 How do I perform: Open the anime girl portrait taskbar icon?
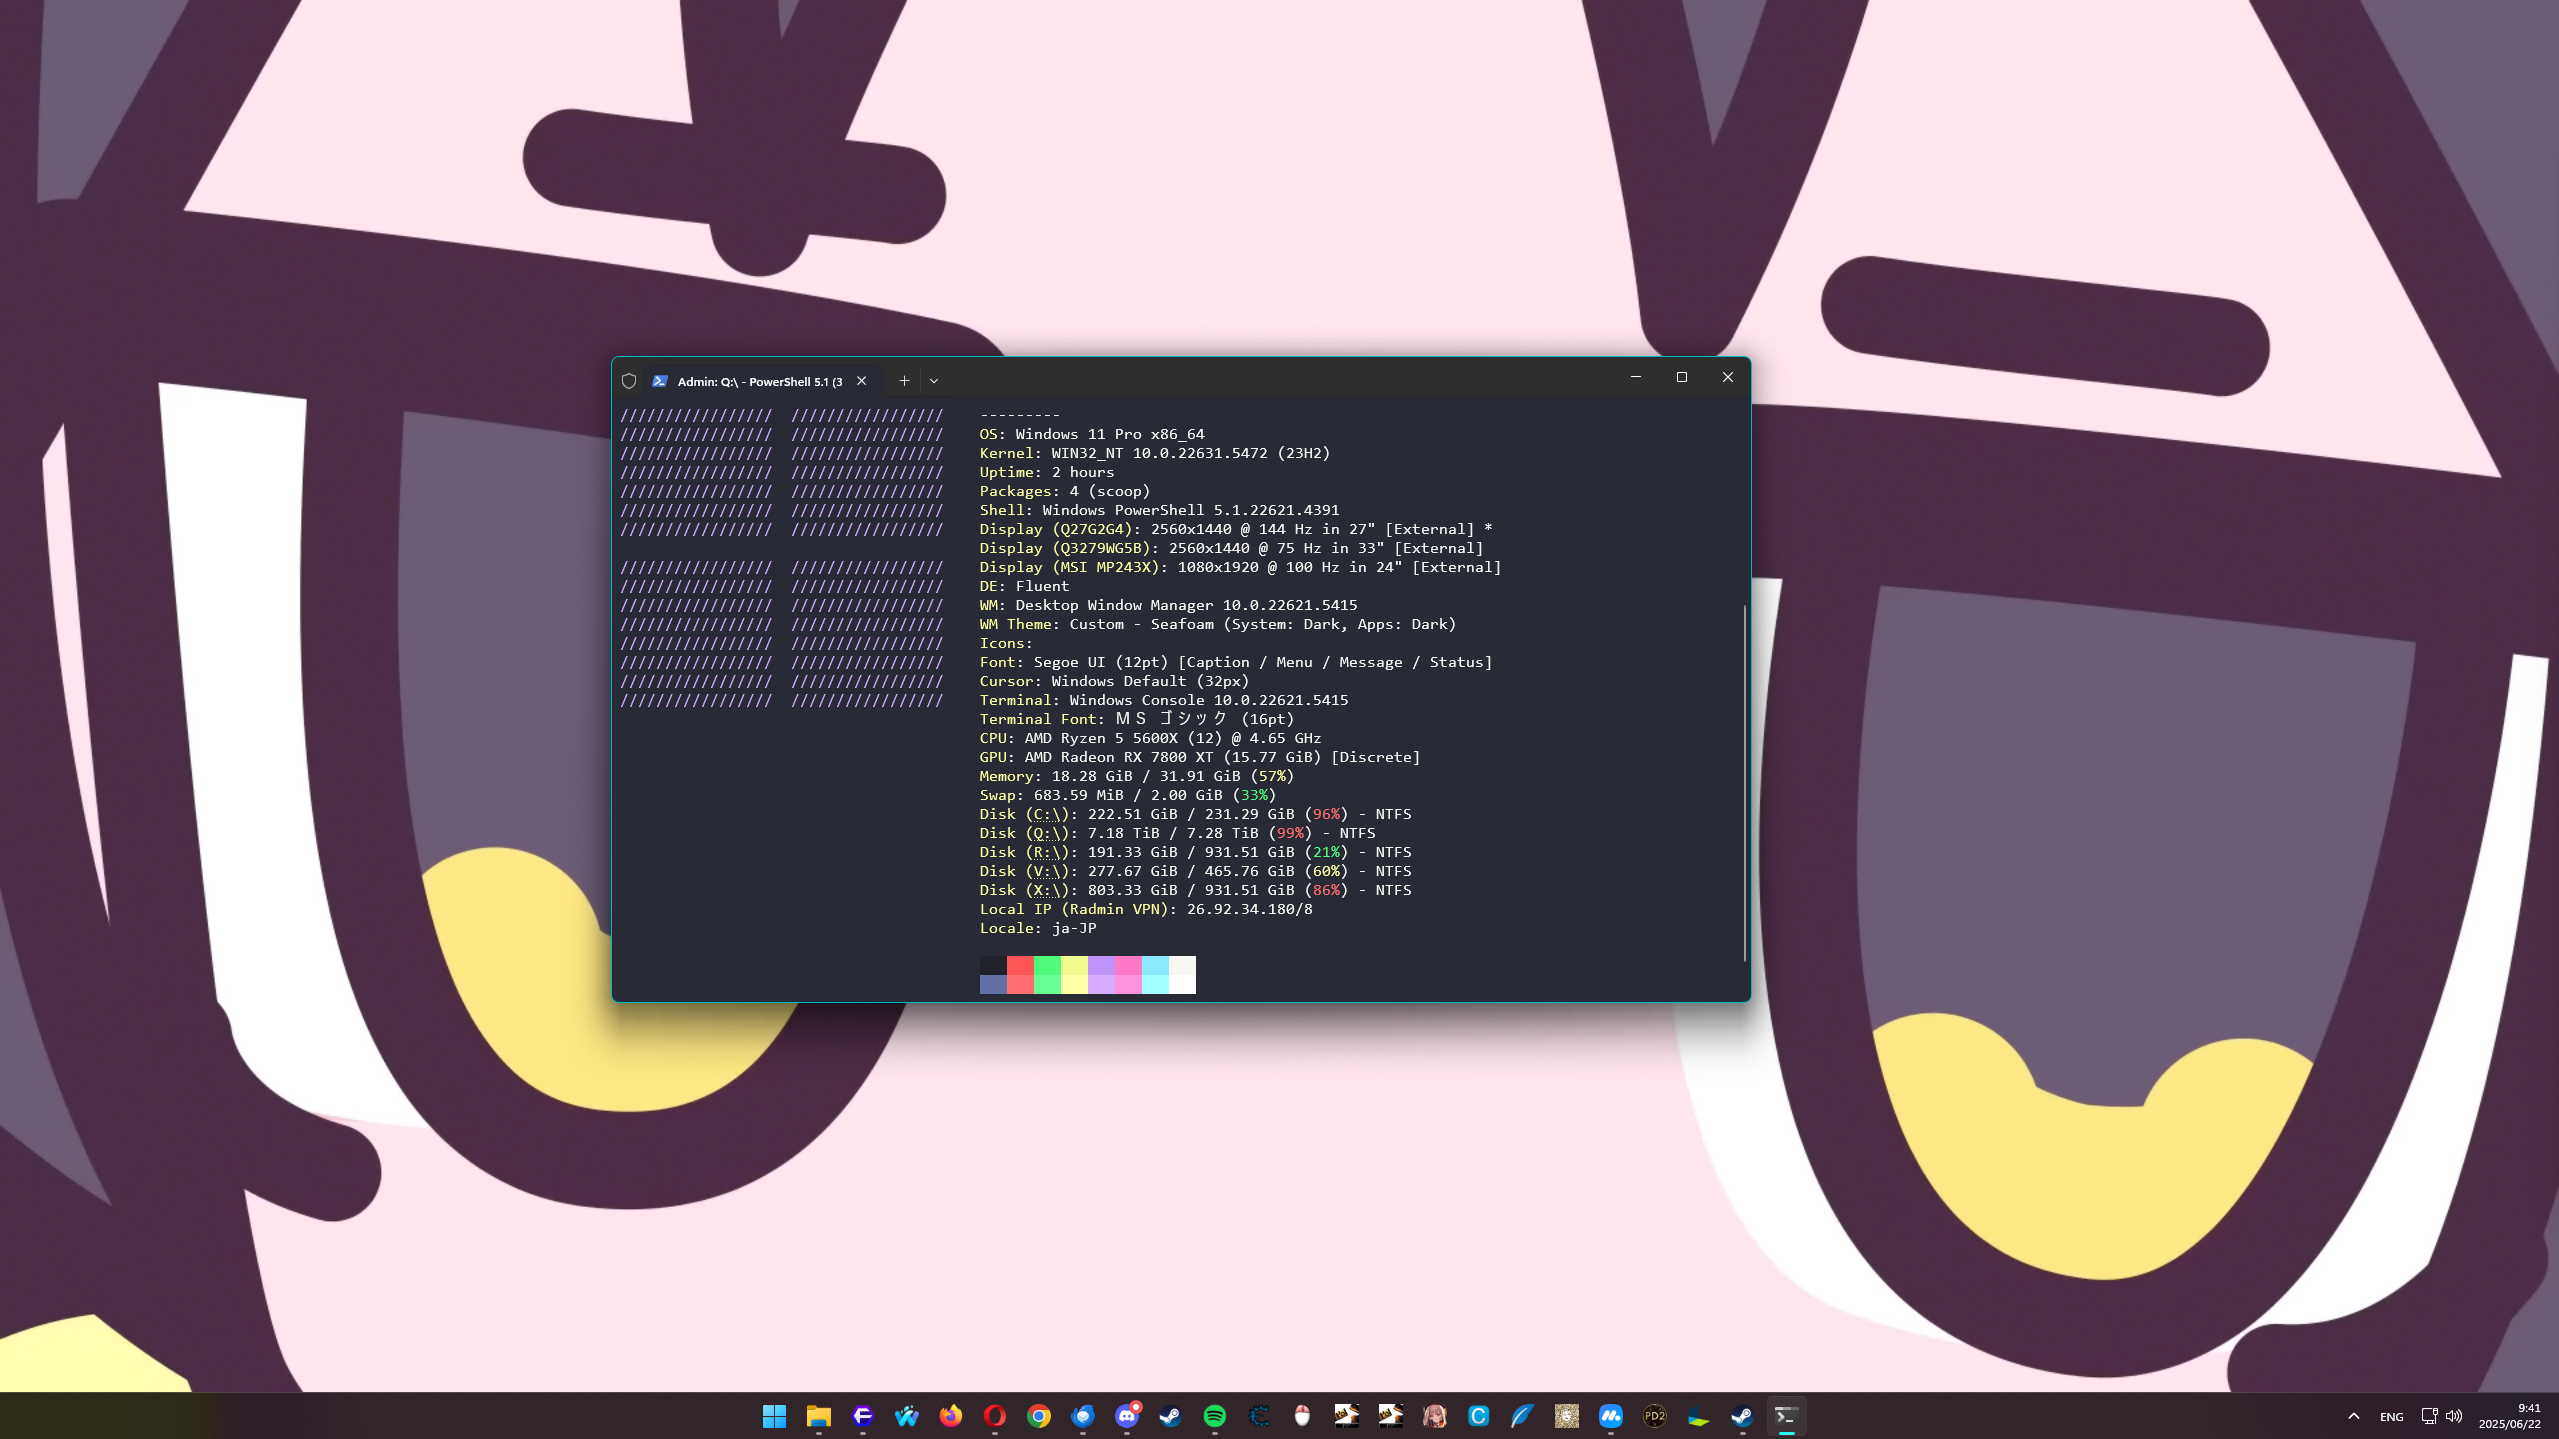[x=1434, y=1416]
